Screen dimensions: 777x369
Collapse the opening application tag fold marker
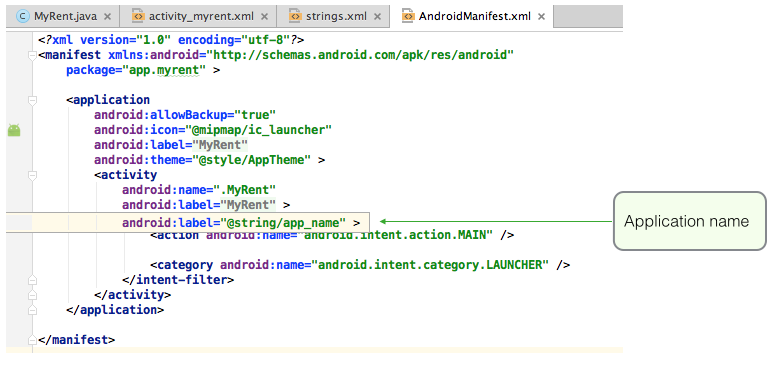point(32,101)
